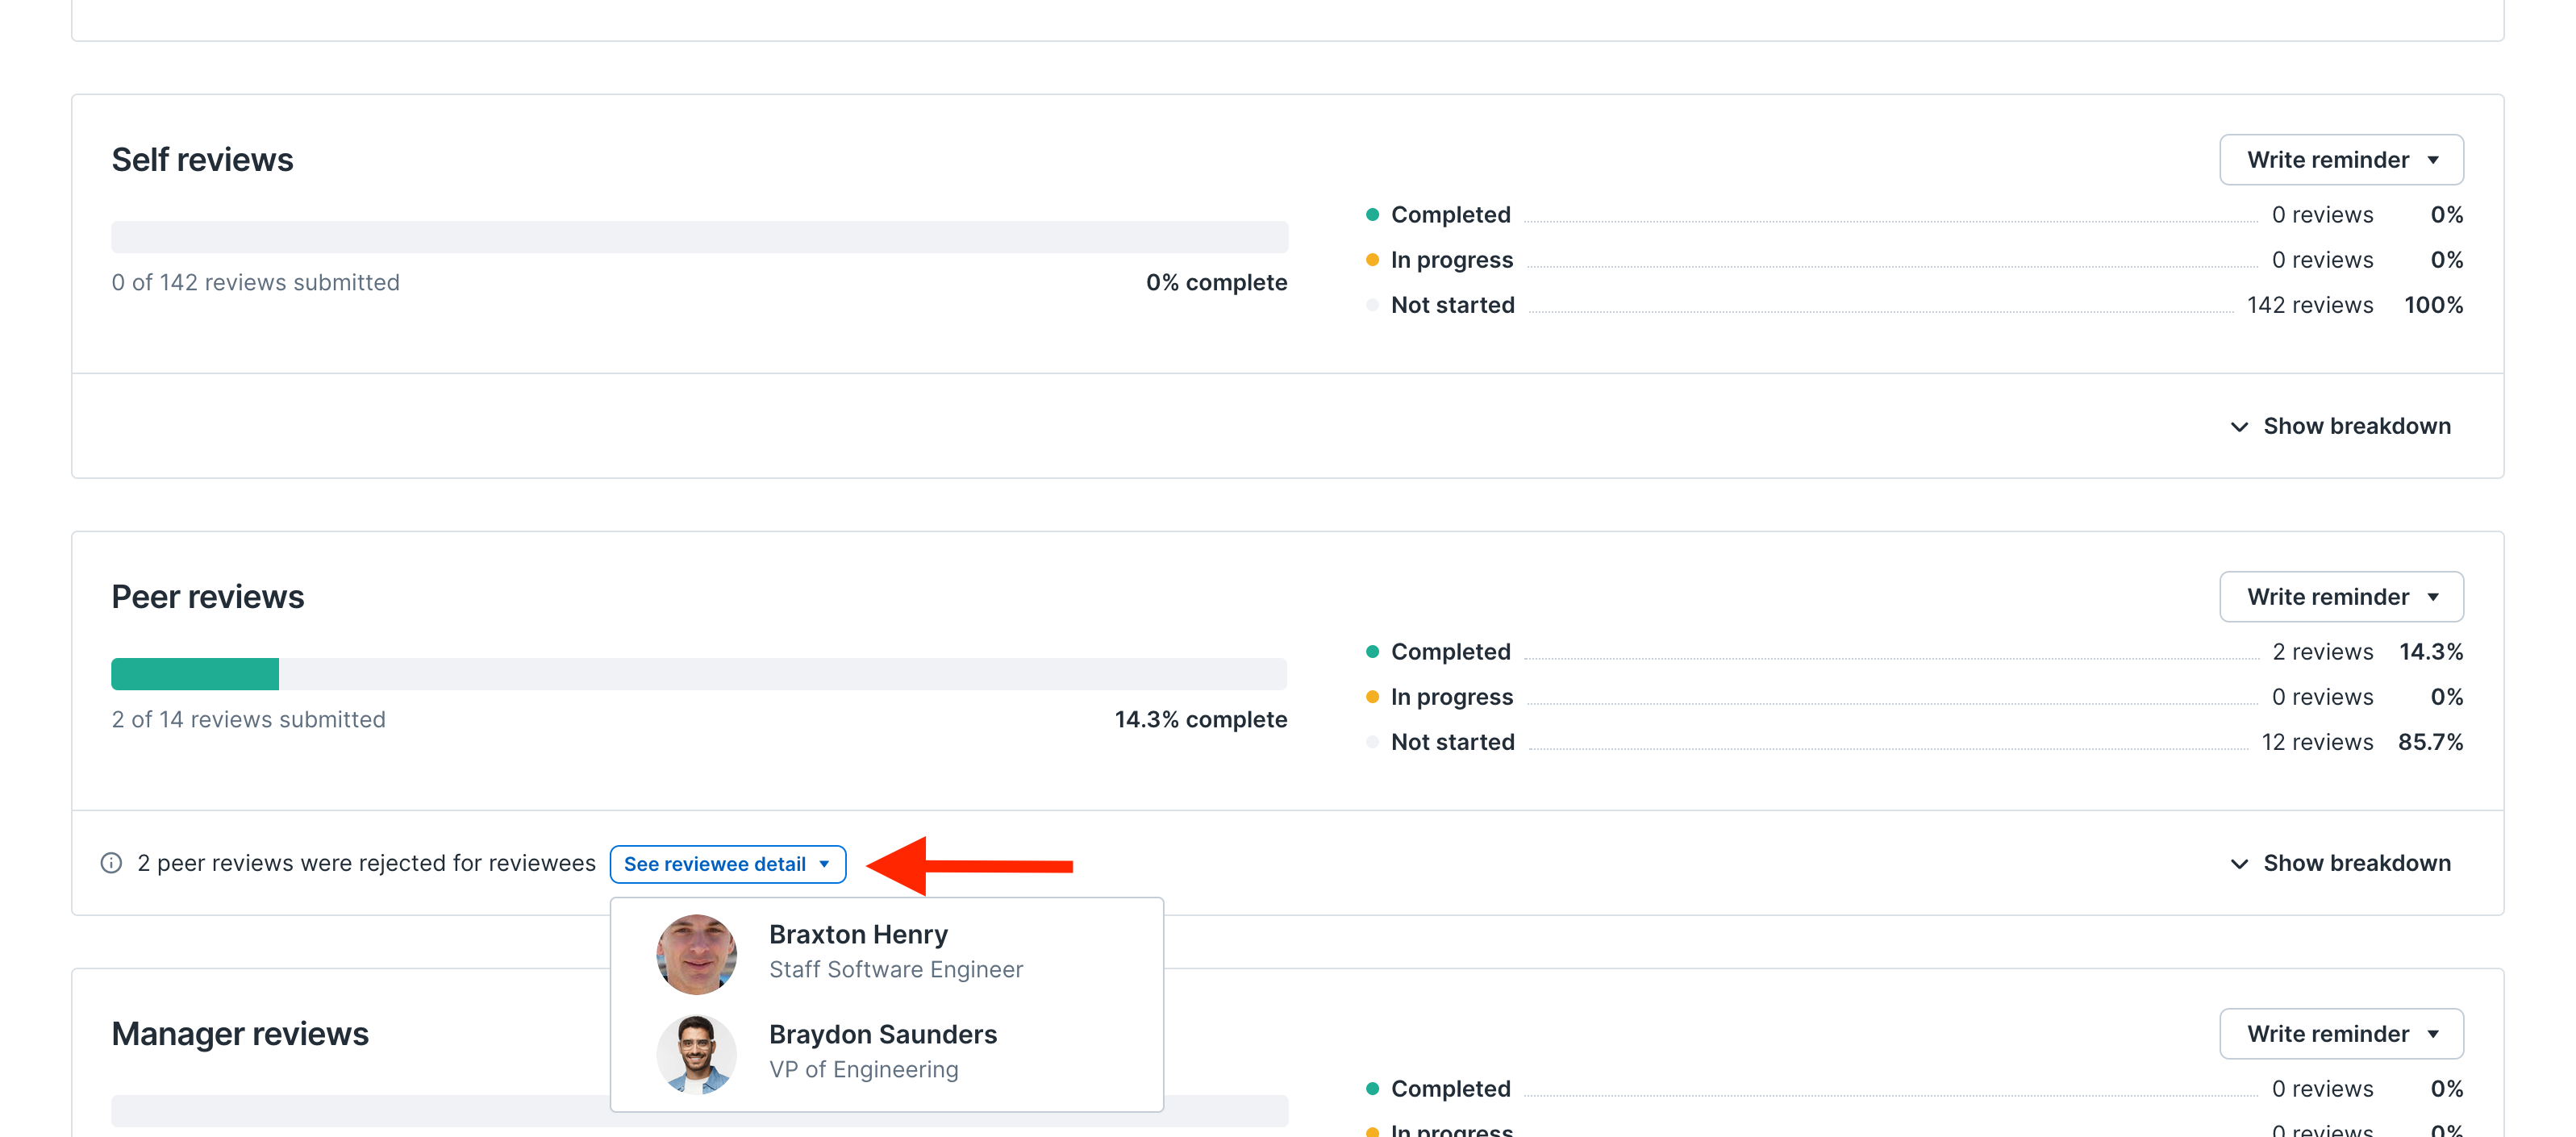Click the Not started status dot in Peer reviews
Viewport: 2576px width, 1137px height.
coord(1371,741)
